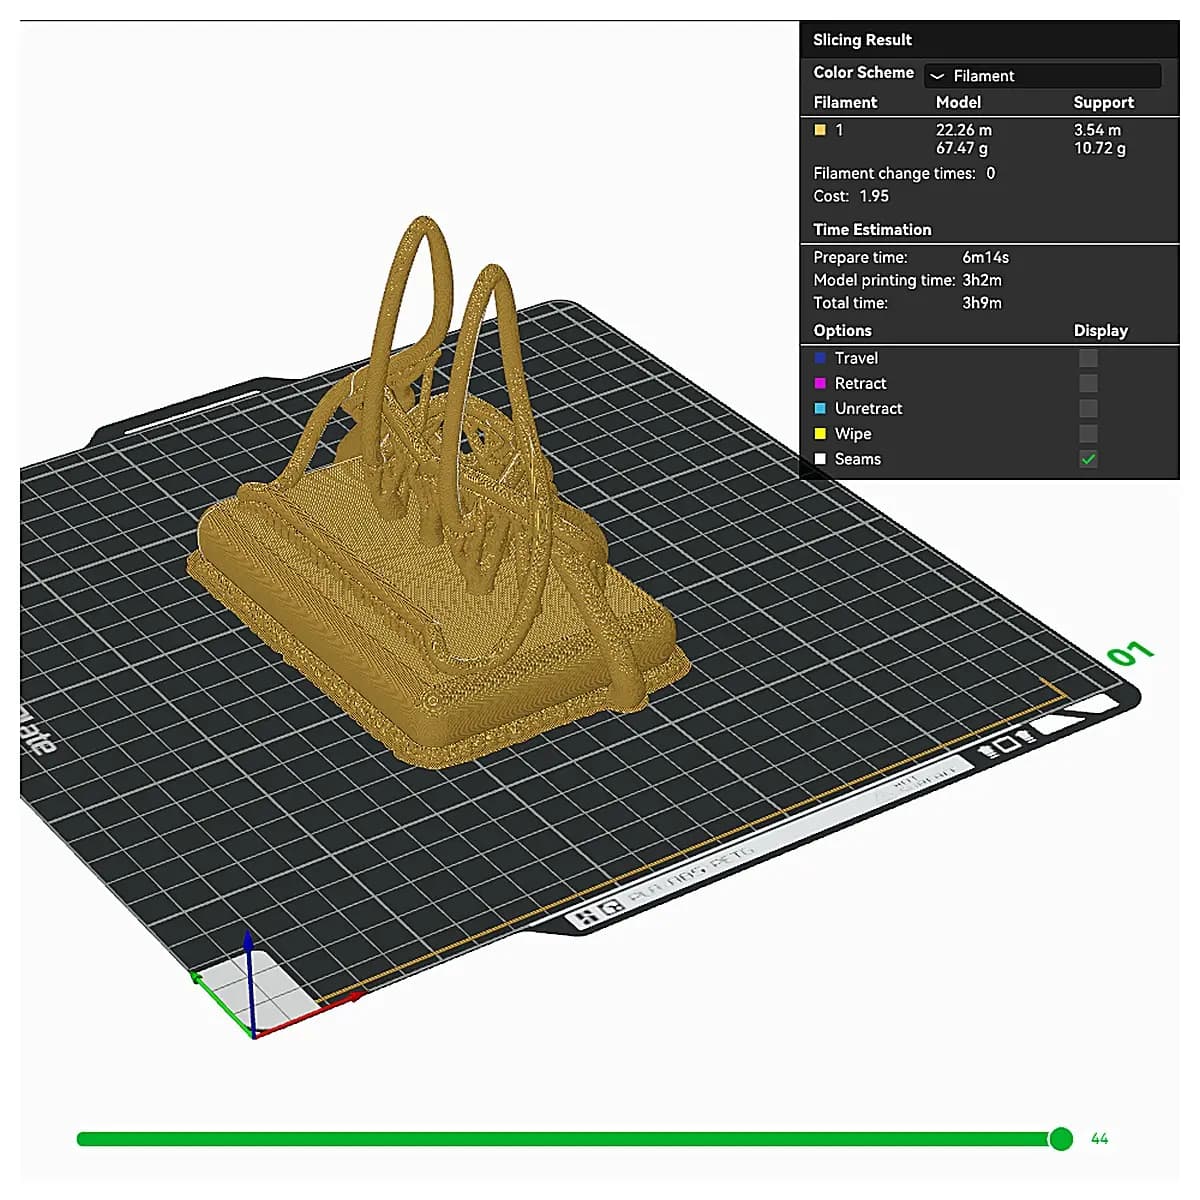This screenshot has width=1200, height=1200.
Task: Click the Model weight value 67.47 g
Action: (x=962, y=148)
